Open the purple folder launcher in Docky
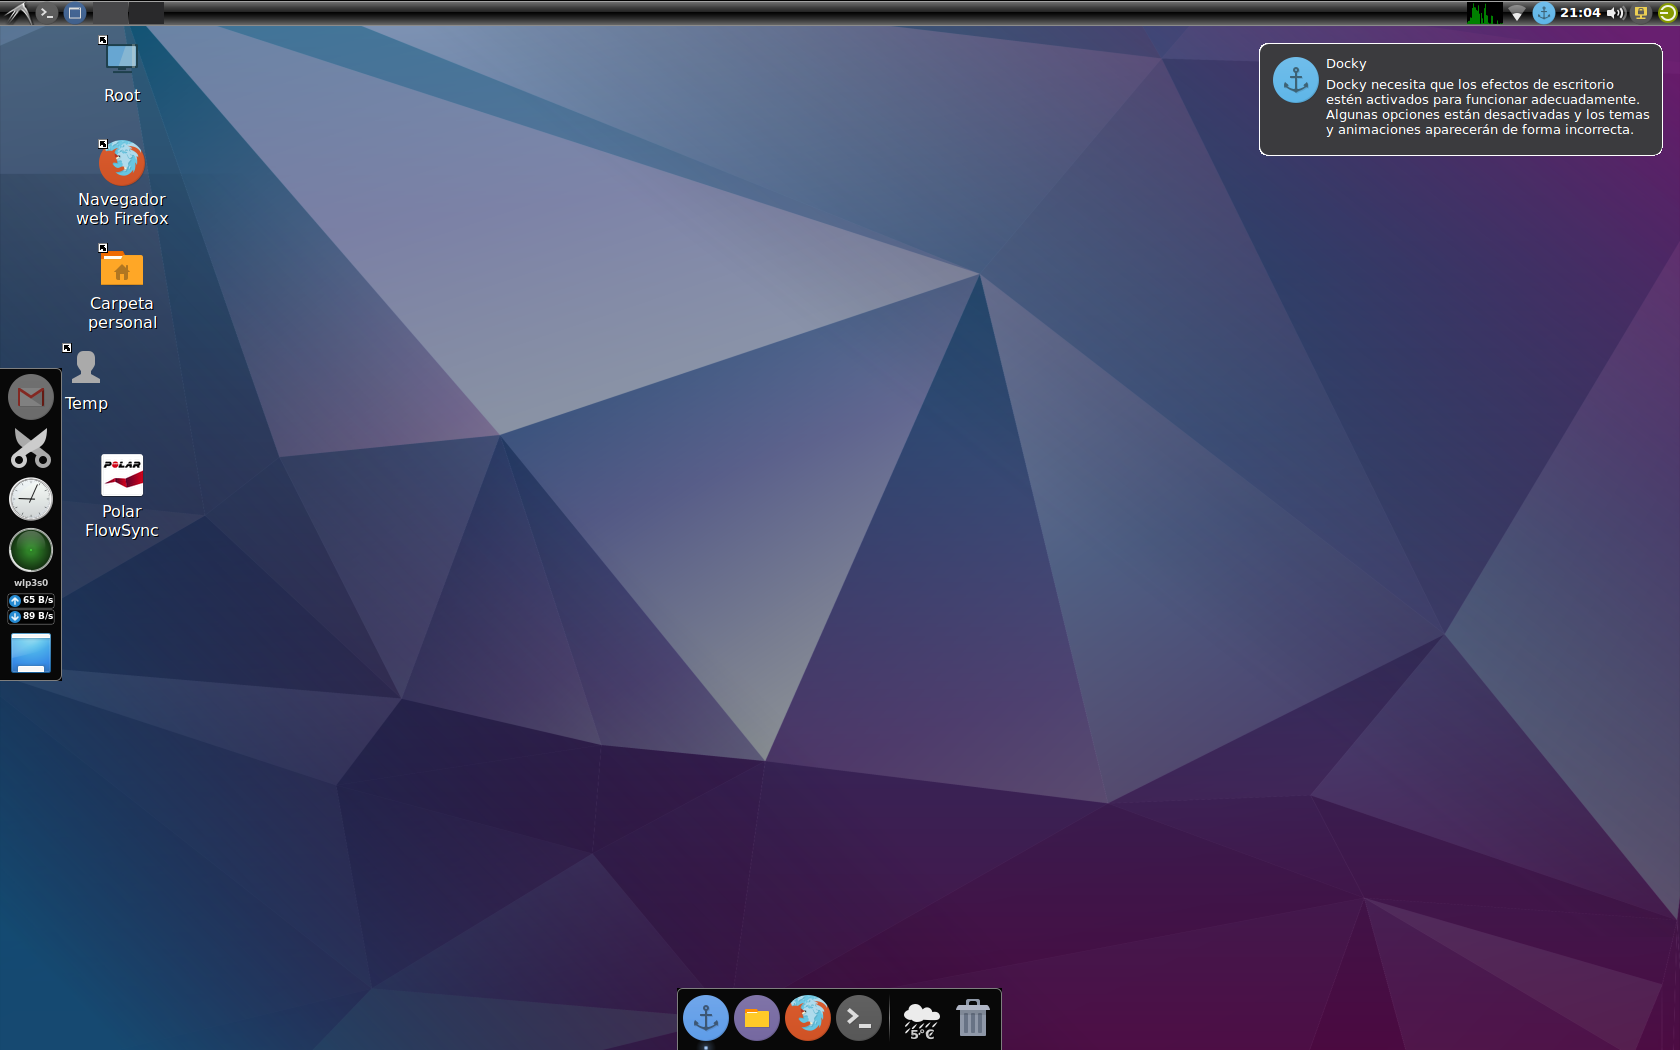 [757, 1018]
